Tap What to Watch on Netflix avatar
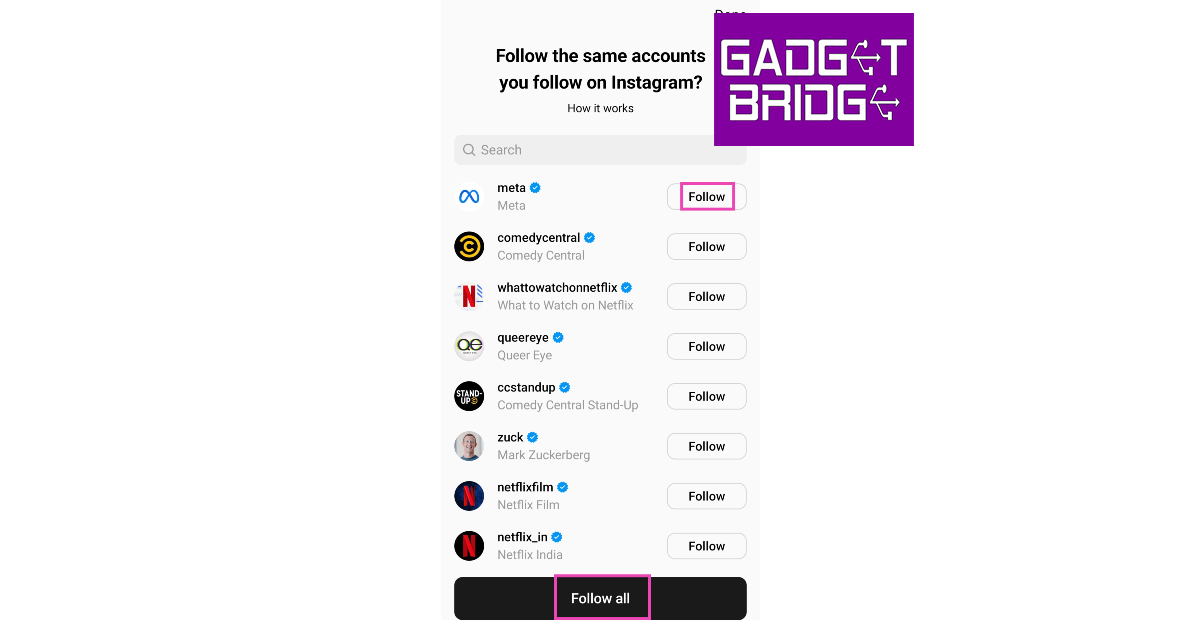The height and width of the screenshot is (628, 1200). pyautogui.click(x=469, y=296)
